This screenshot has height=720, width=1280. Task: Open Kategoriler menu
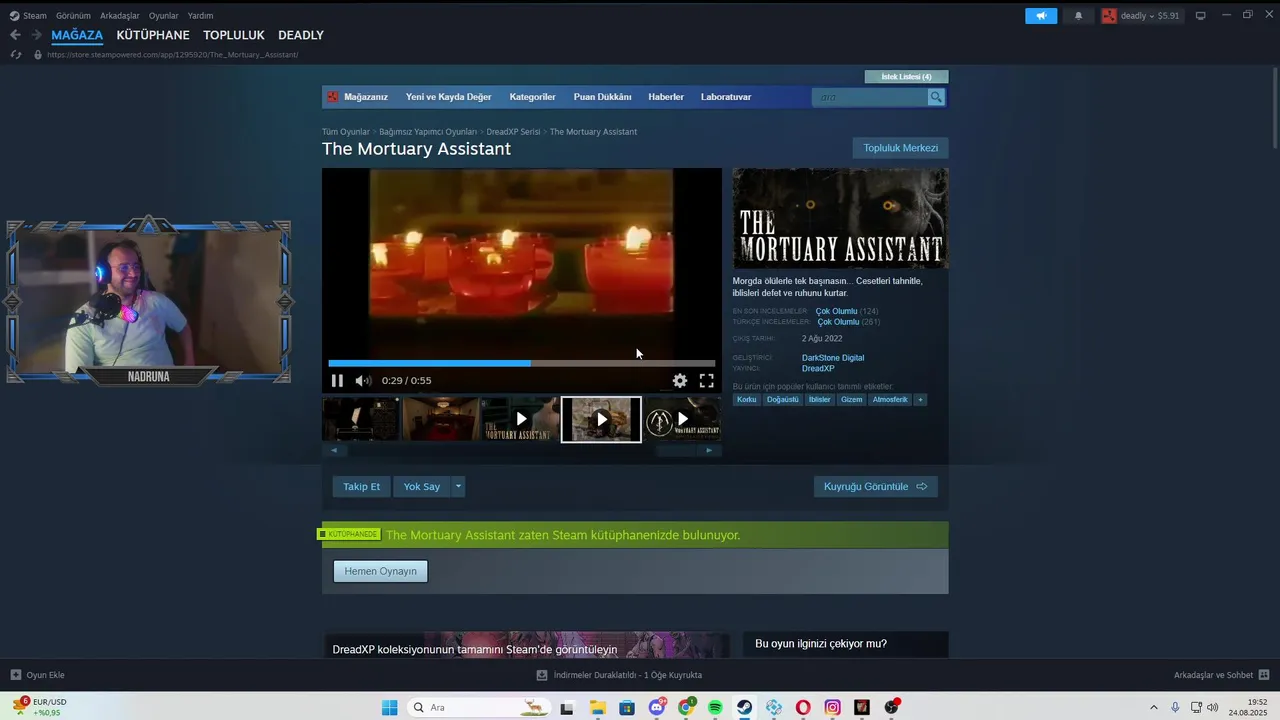[532, 97]
